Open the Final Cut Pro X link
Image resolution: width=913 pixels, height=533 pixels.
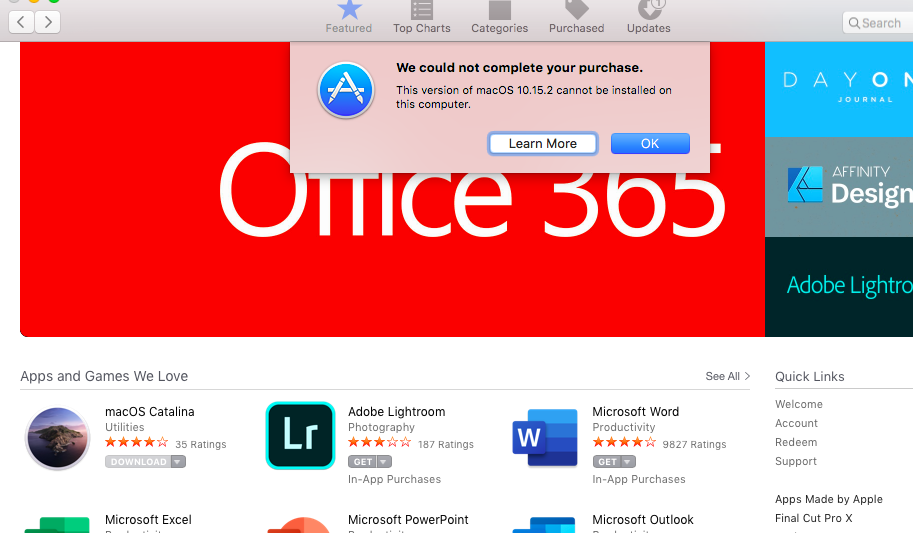813,518
